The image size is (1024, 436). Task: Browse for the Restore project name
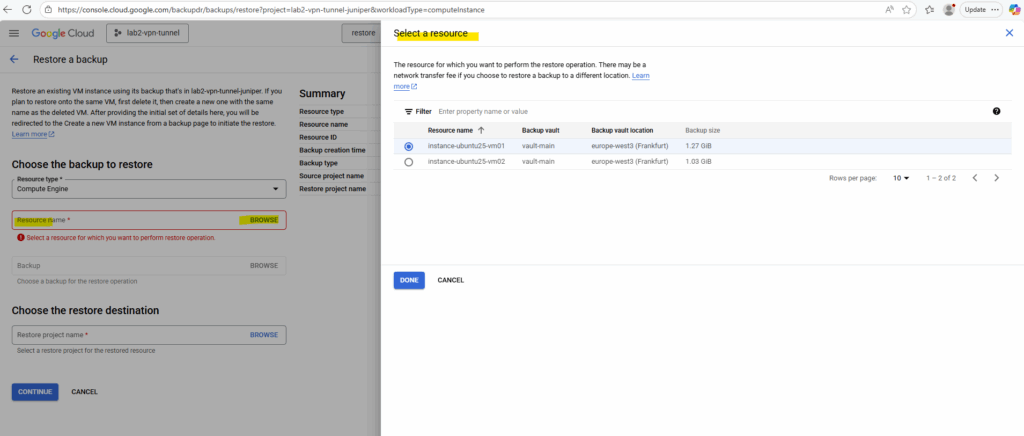[x=264, y=335]
